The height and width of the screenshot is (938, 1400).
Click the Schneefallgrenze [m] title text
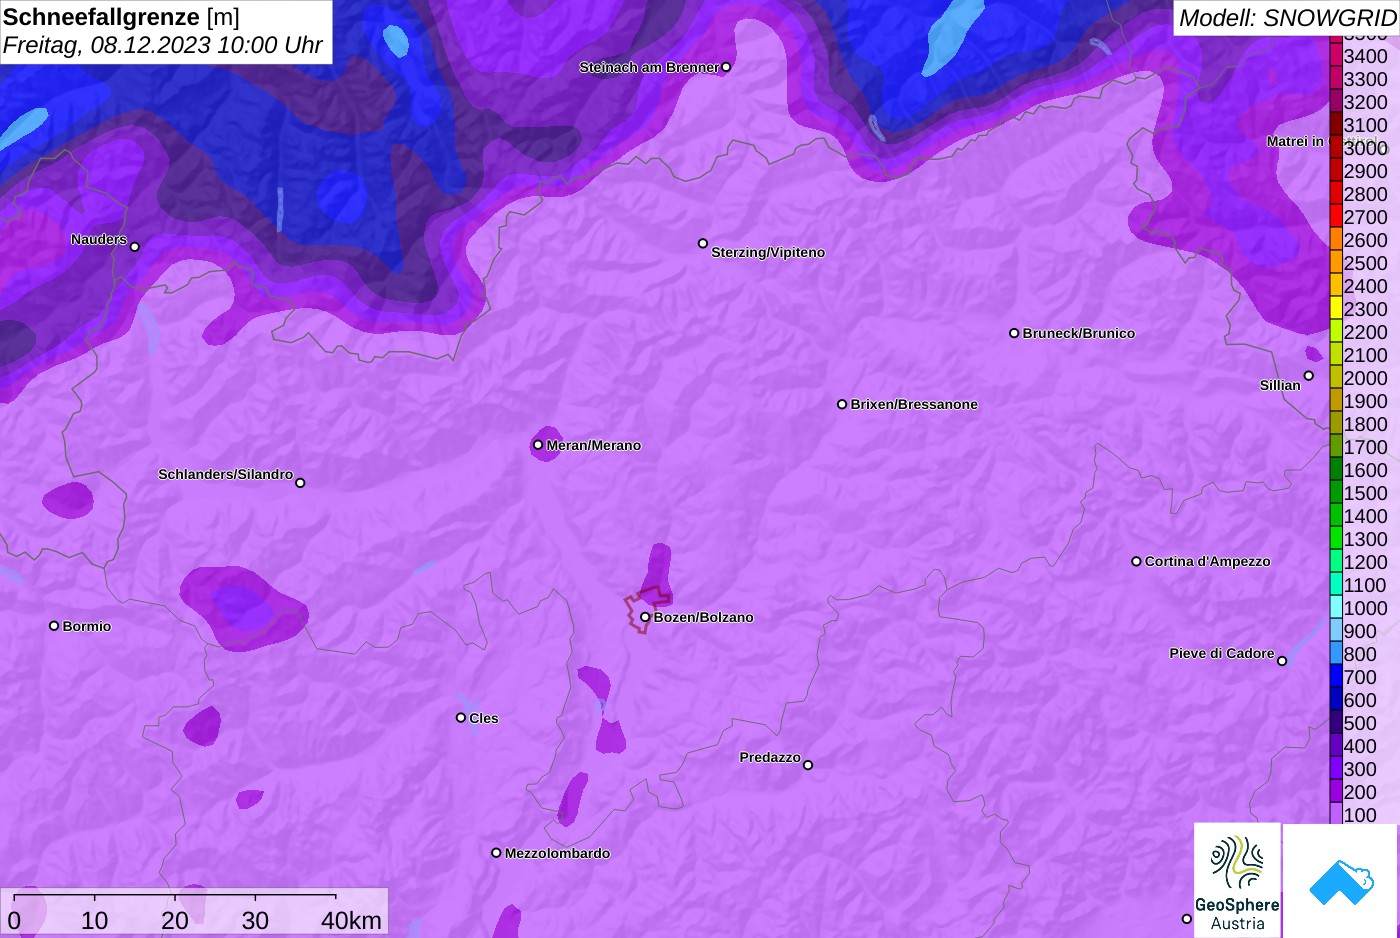coord(121,17)
